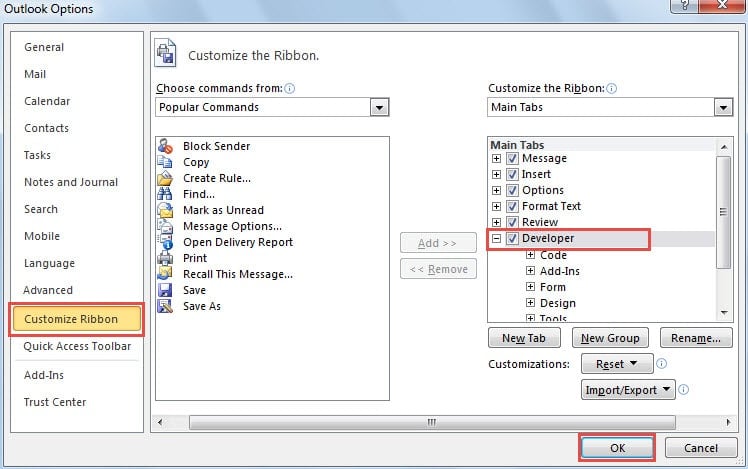
Task: Open the Main Tabs dropdown
Action: coord(723,107)
